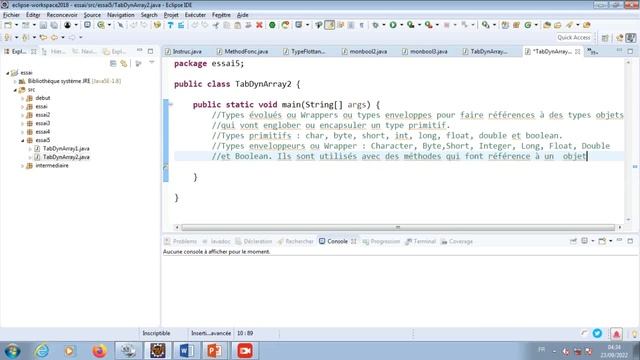Toggle Show Whitespace Characters pilcrow
The image size is (640, 360).
(x=362, y=25)
